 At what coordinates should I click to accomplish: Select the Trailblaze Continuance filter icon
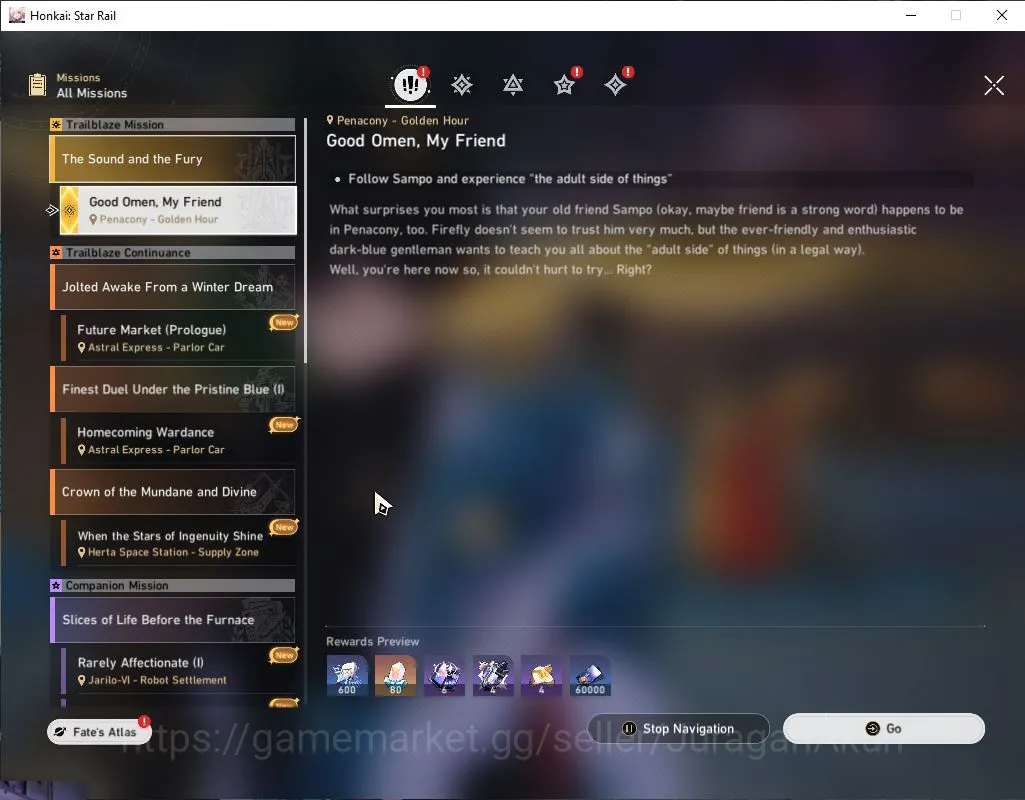point(512,85)
